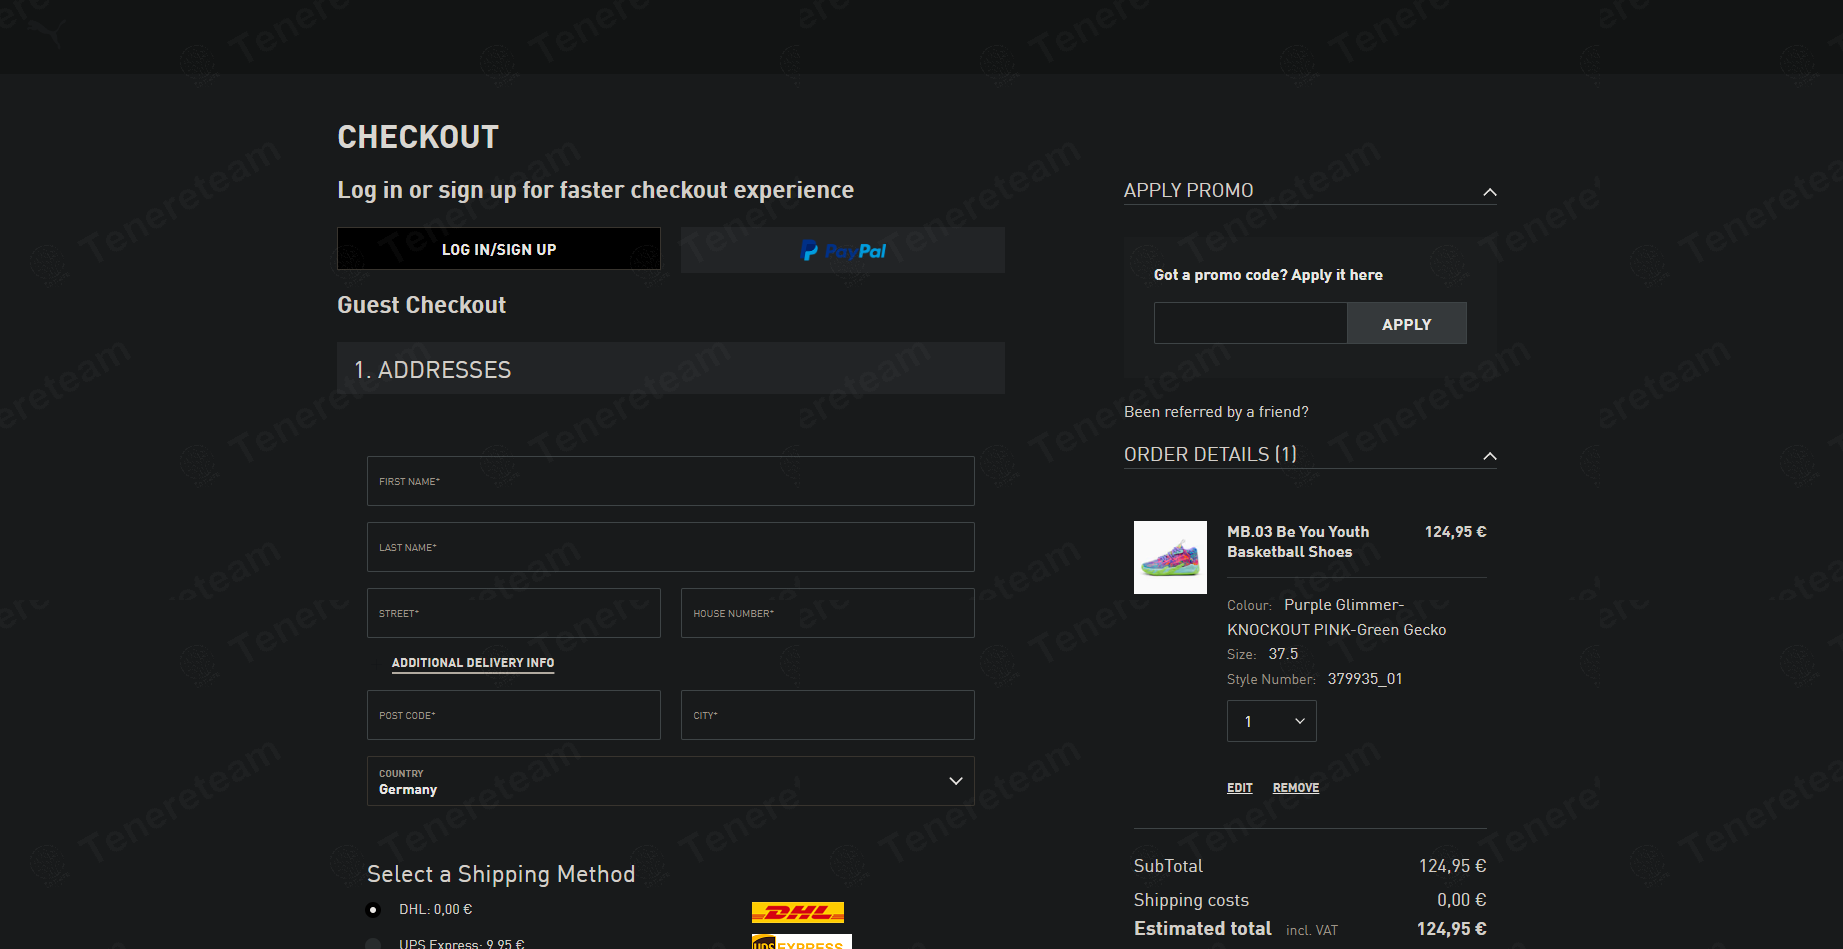Collapse the APPLY PROMO section chevron
The width and height of the screenshot is (1843, 949).
click(1490, 192)
